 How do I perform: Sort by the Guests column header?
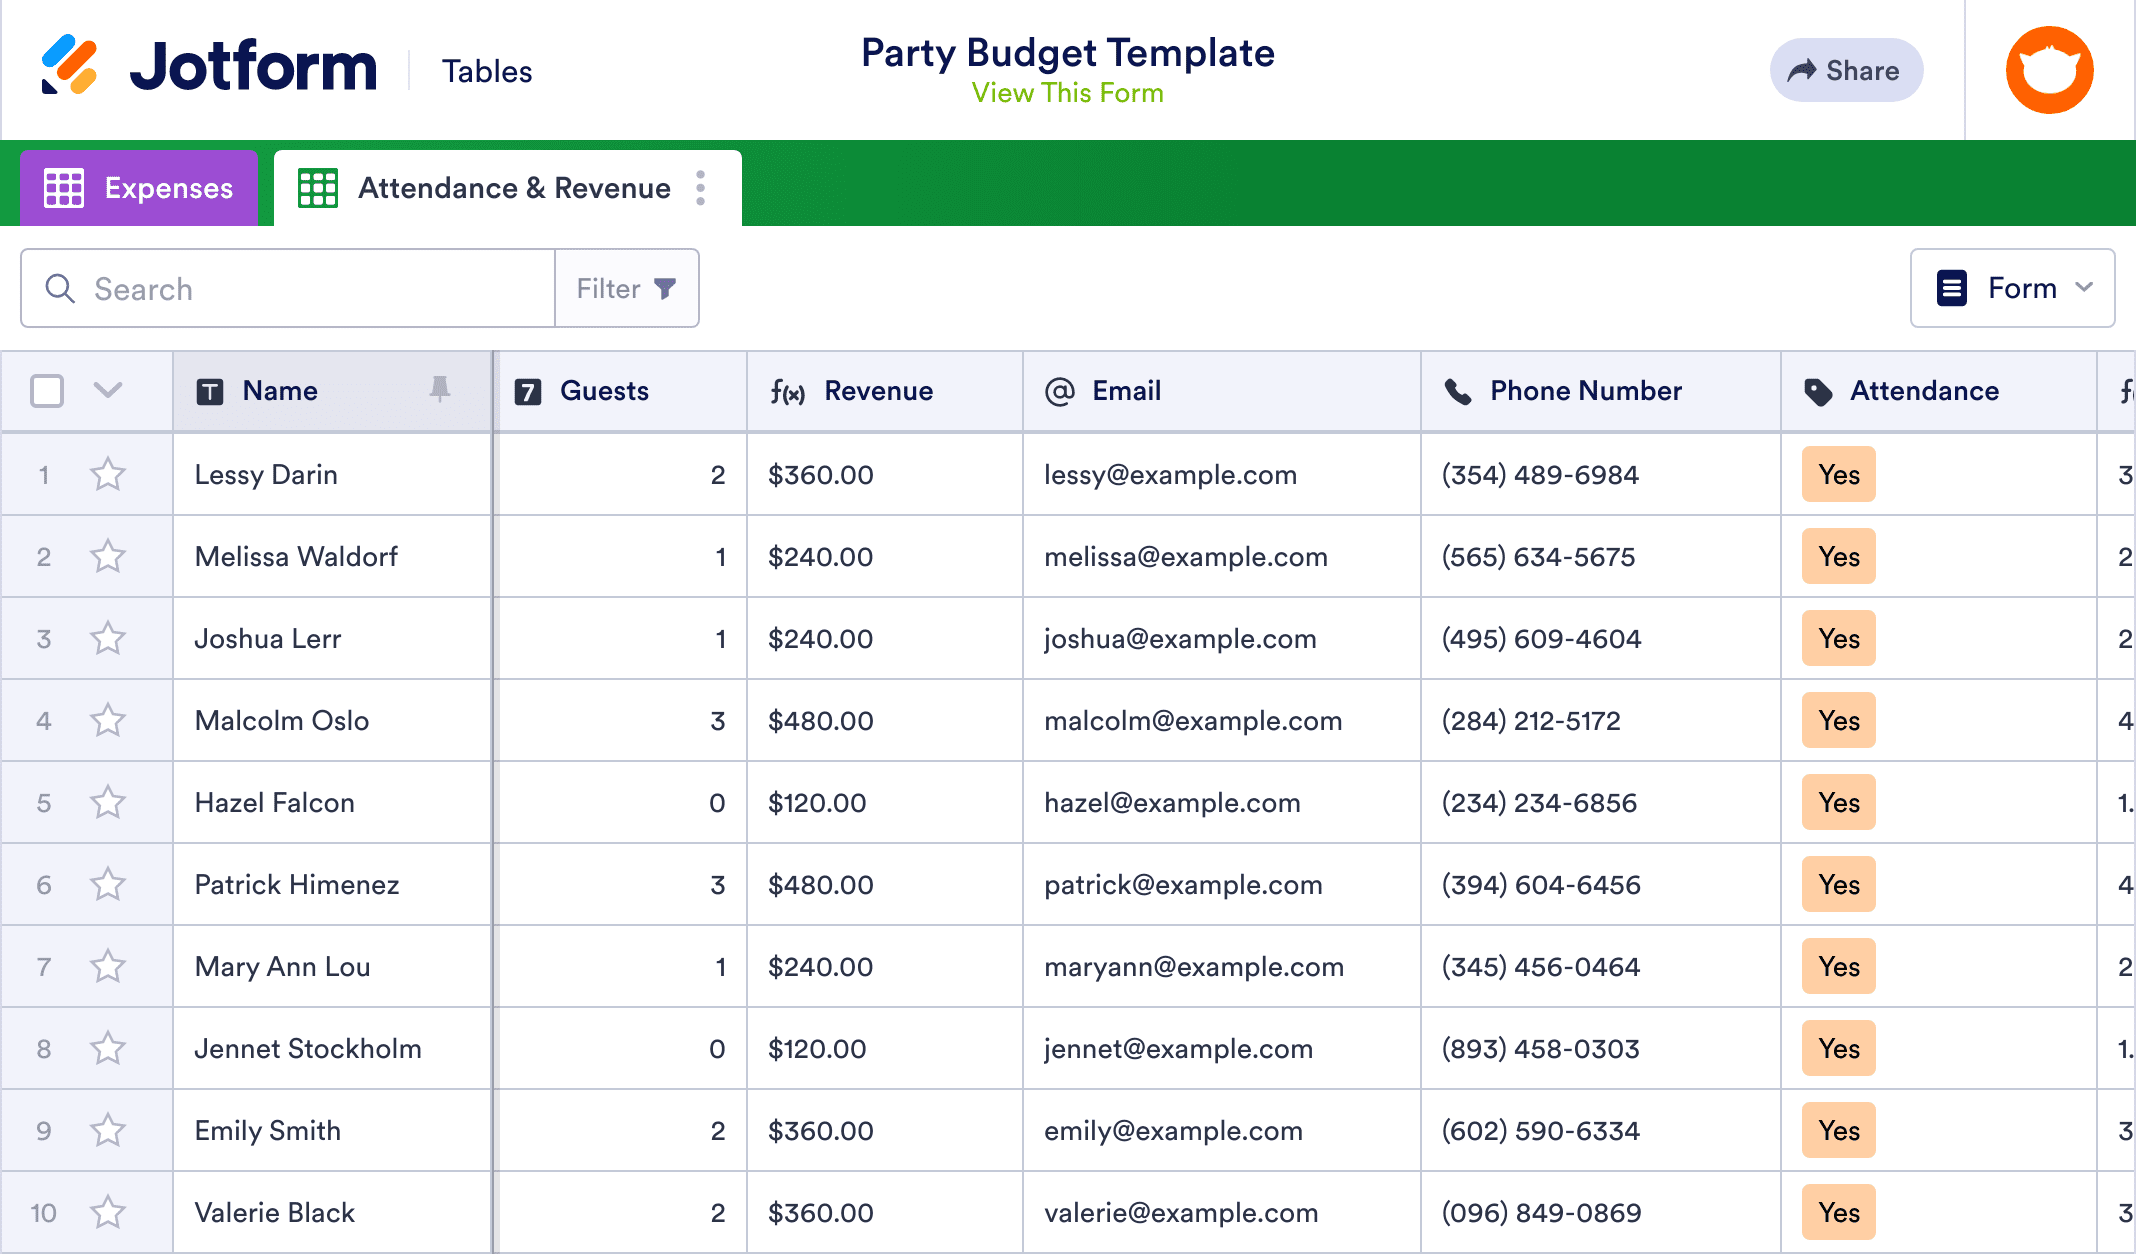tap(621, 391)
